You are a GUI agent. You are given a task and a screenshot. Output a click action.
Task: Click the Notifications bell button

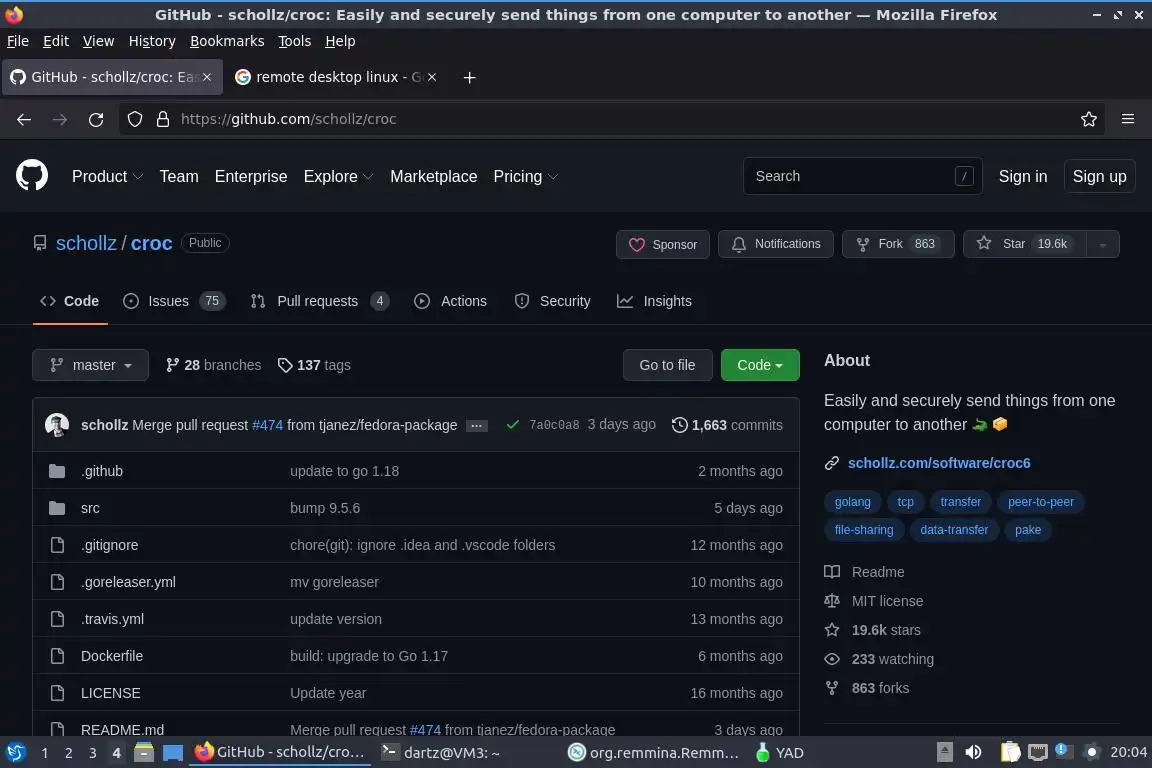(x=775, y=244)
